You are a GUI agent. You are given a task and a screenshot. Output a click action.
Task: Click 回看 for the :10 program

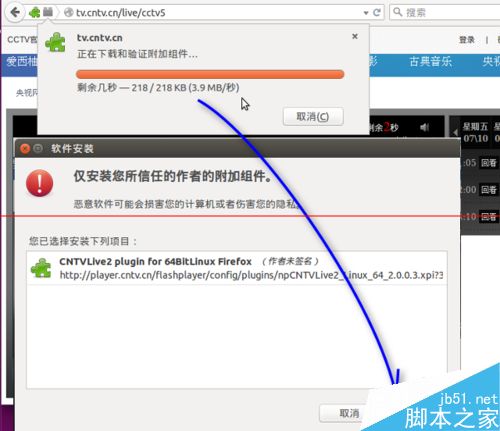[489, 217]
